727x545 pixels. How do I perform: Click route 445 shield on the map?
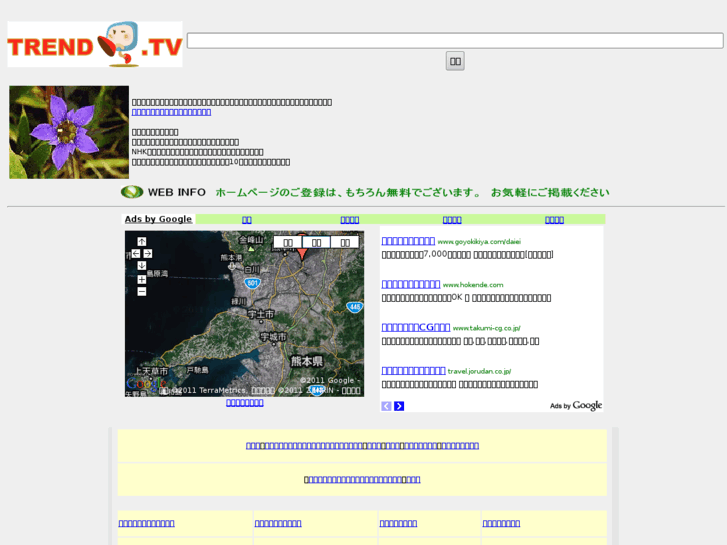355,307
